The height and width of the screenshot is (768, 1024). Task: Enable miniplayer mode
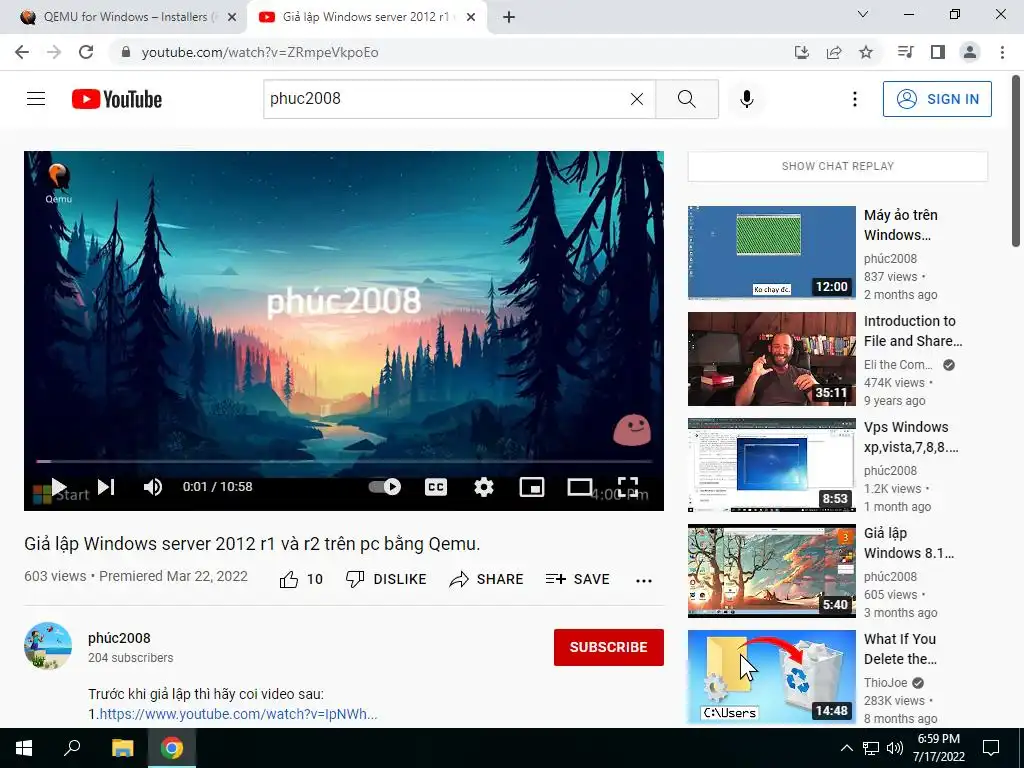point(532,487)
